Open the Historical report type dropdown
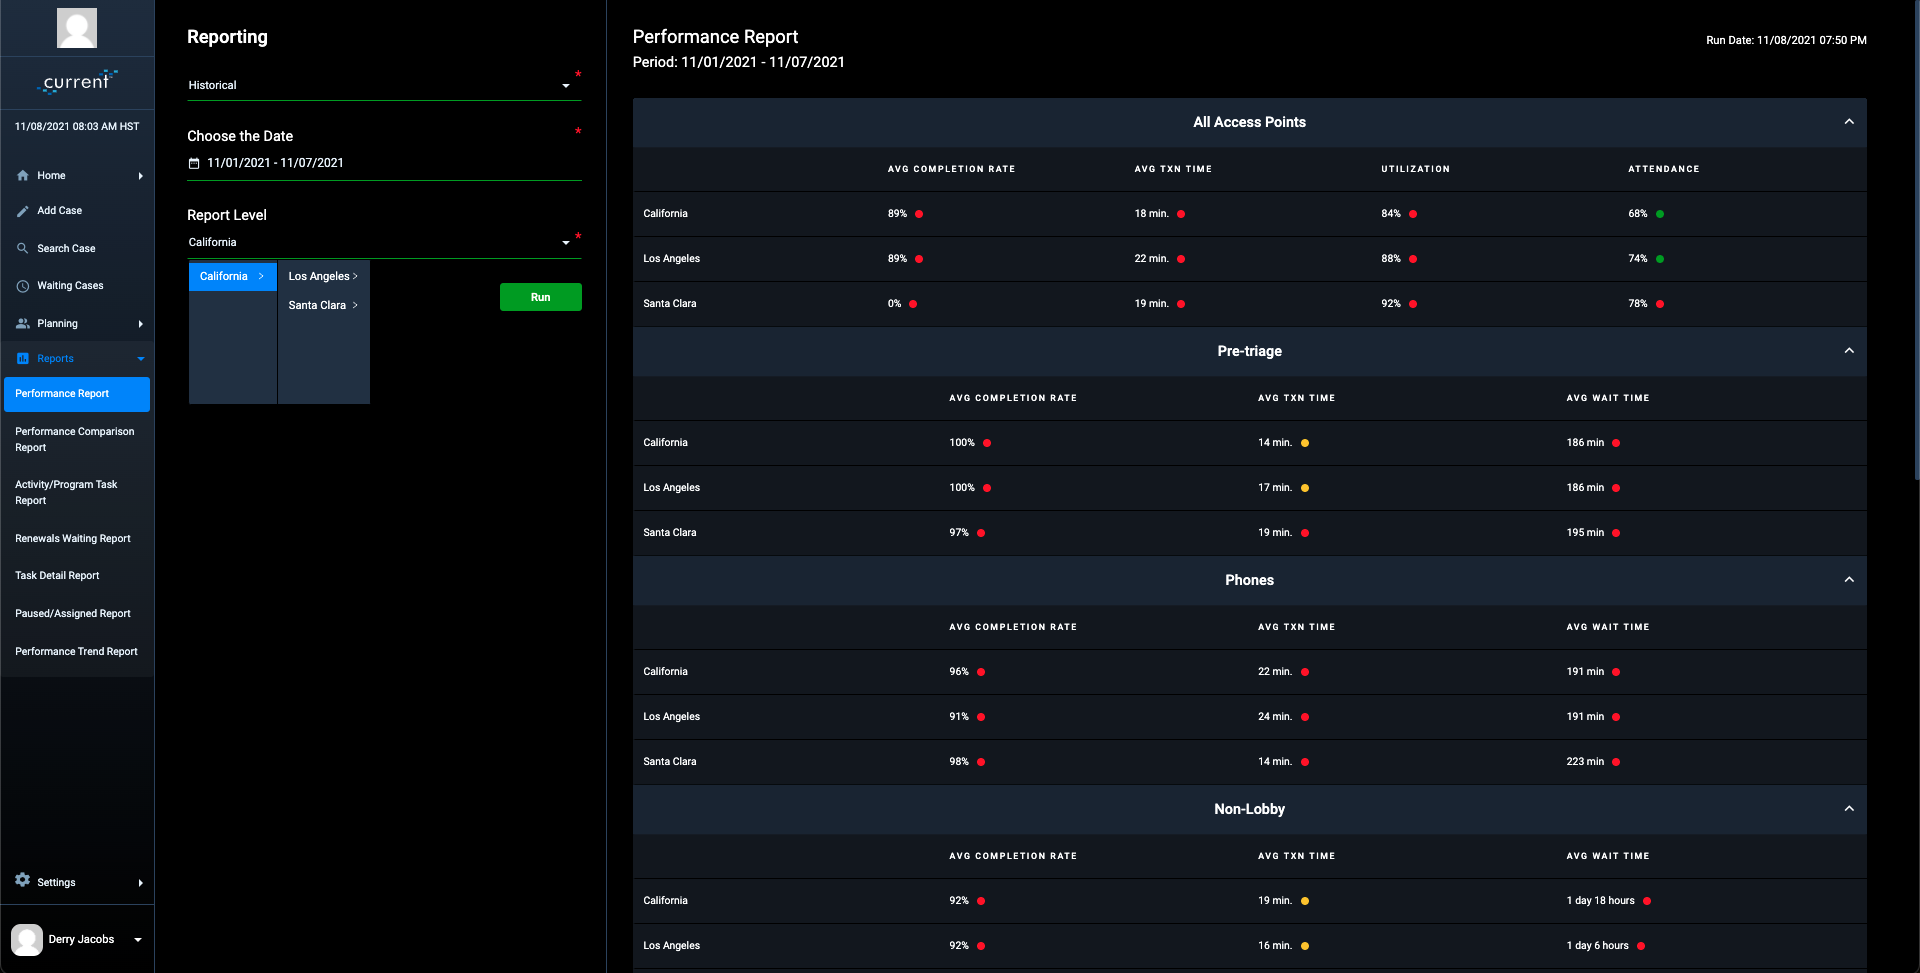This screenshot has height=973, width=1920. tap(384, 86)
